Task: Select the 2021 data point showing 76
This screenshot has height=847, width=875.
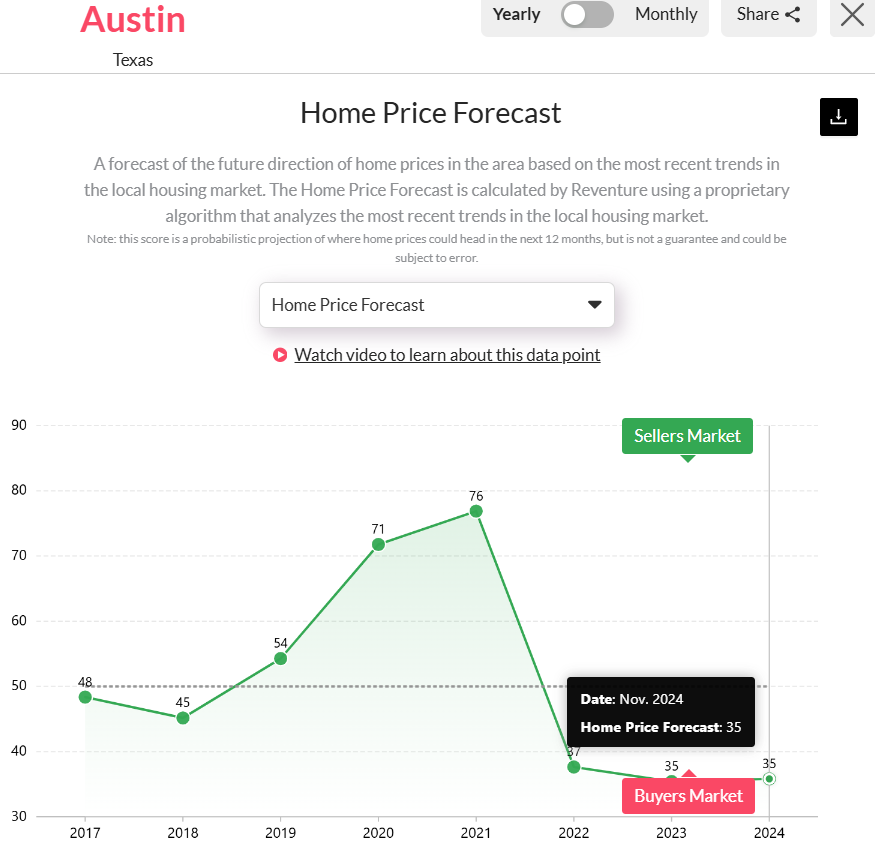Action: tap(476, 511)
